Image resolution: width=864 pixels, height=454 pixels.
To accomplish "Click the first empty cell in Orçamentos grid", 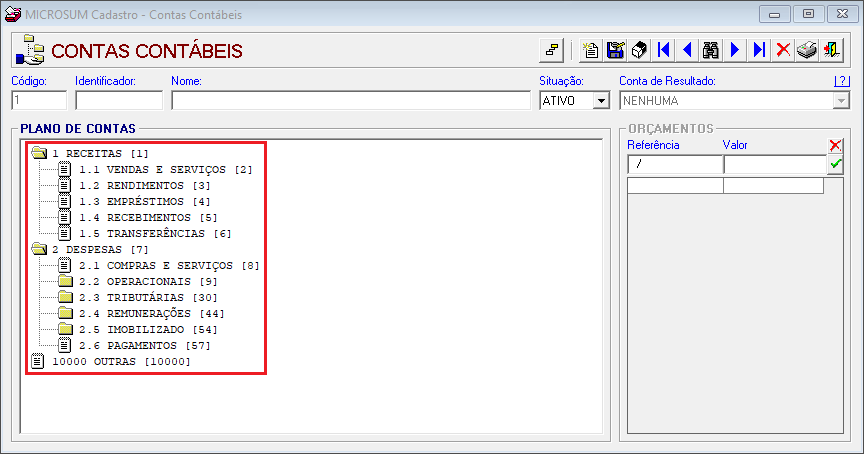I will pyautogui.click(x=675, y=186).
